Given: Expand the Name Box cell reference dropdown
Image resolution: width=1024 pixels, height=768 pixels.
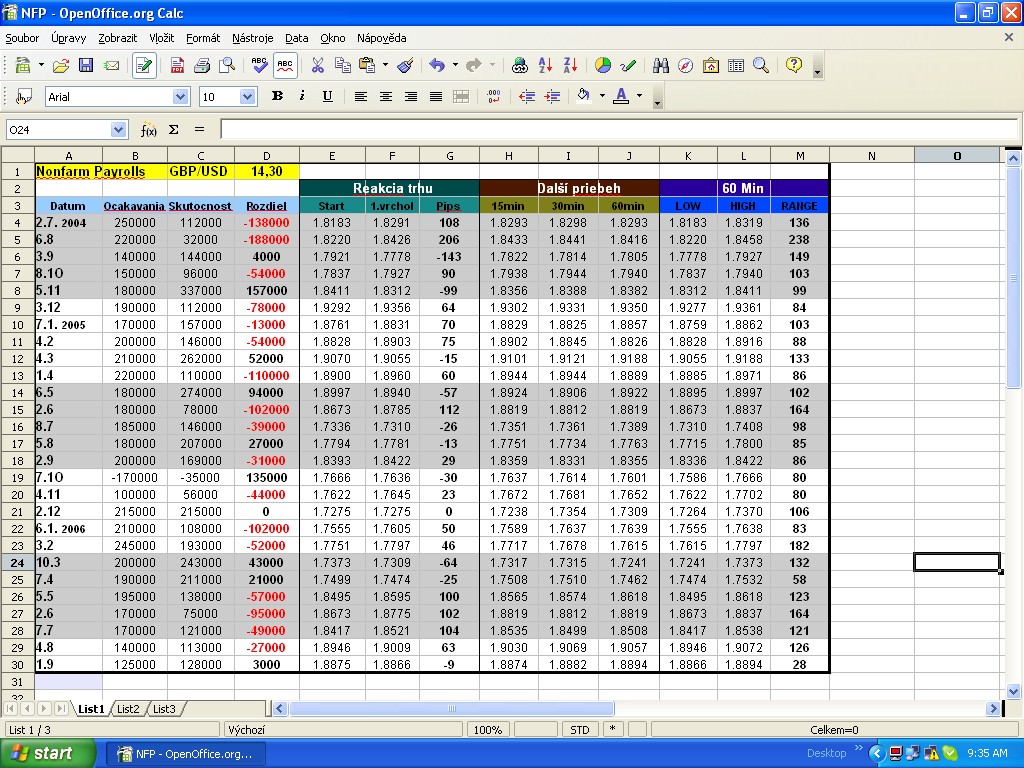Looking at the screenshot, I should (x=119, y=130).
